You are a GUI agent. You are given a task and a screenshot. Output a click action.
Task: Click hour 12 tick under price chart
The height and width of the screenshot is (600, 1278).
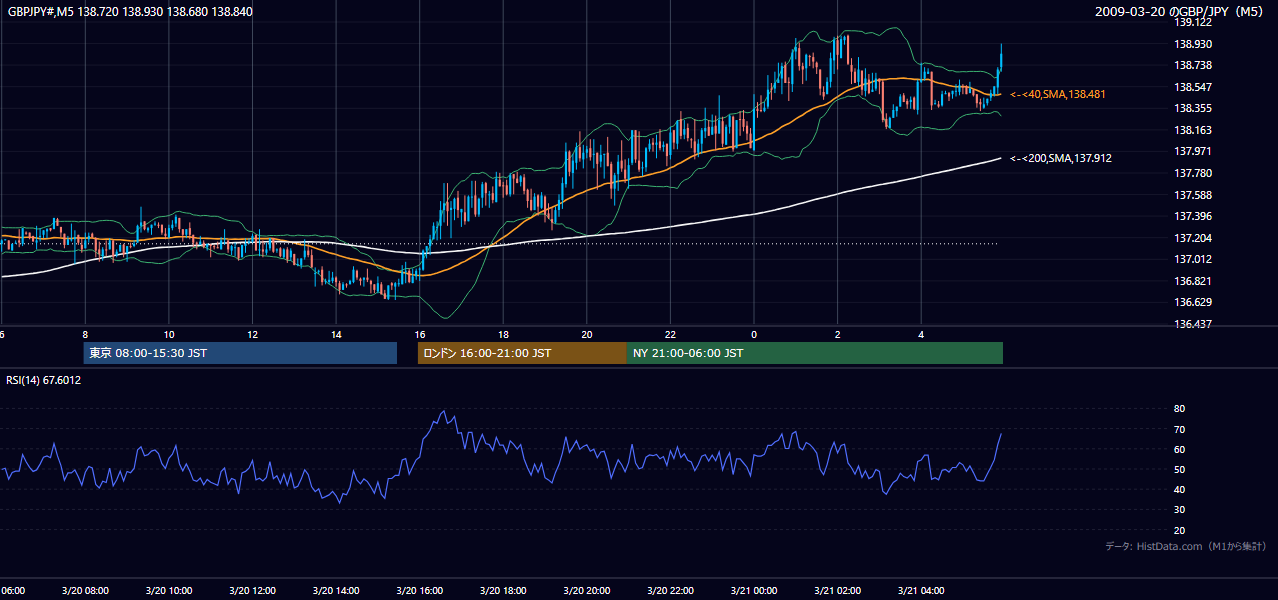253,335
